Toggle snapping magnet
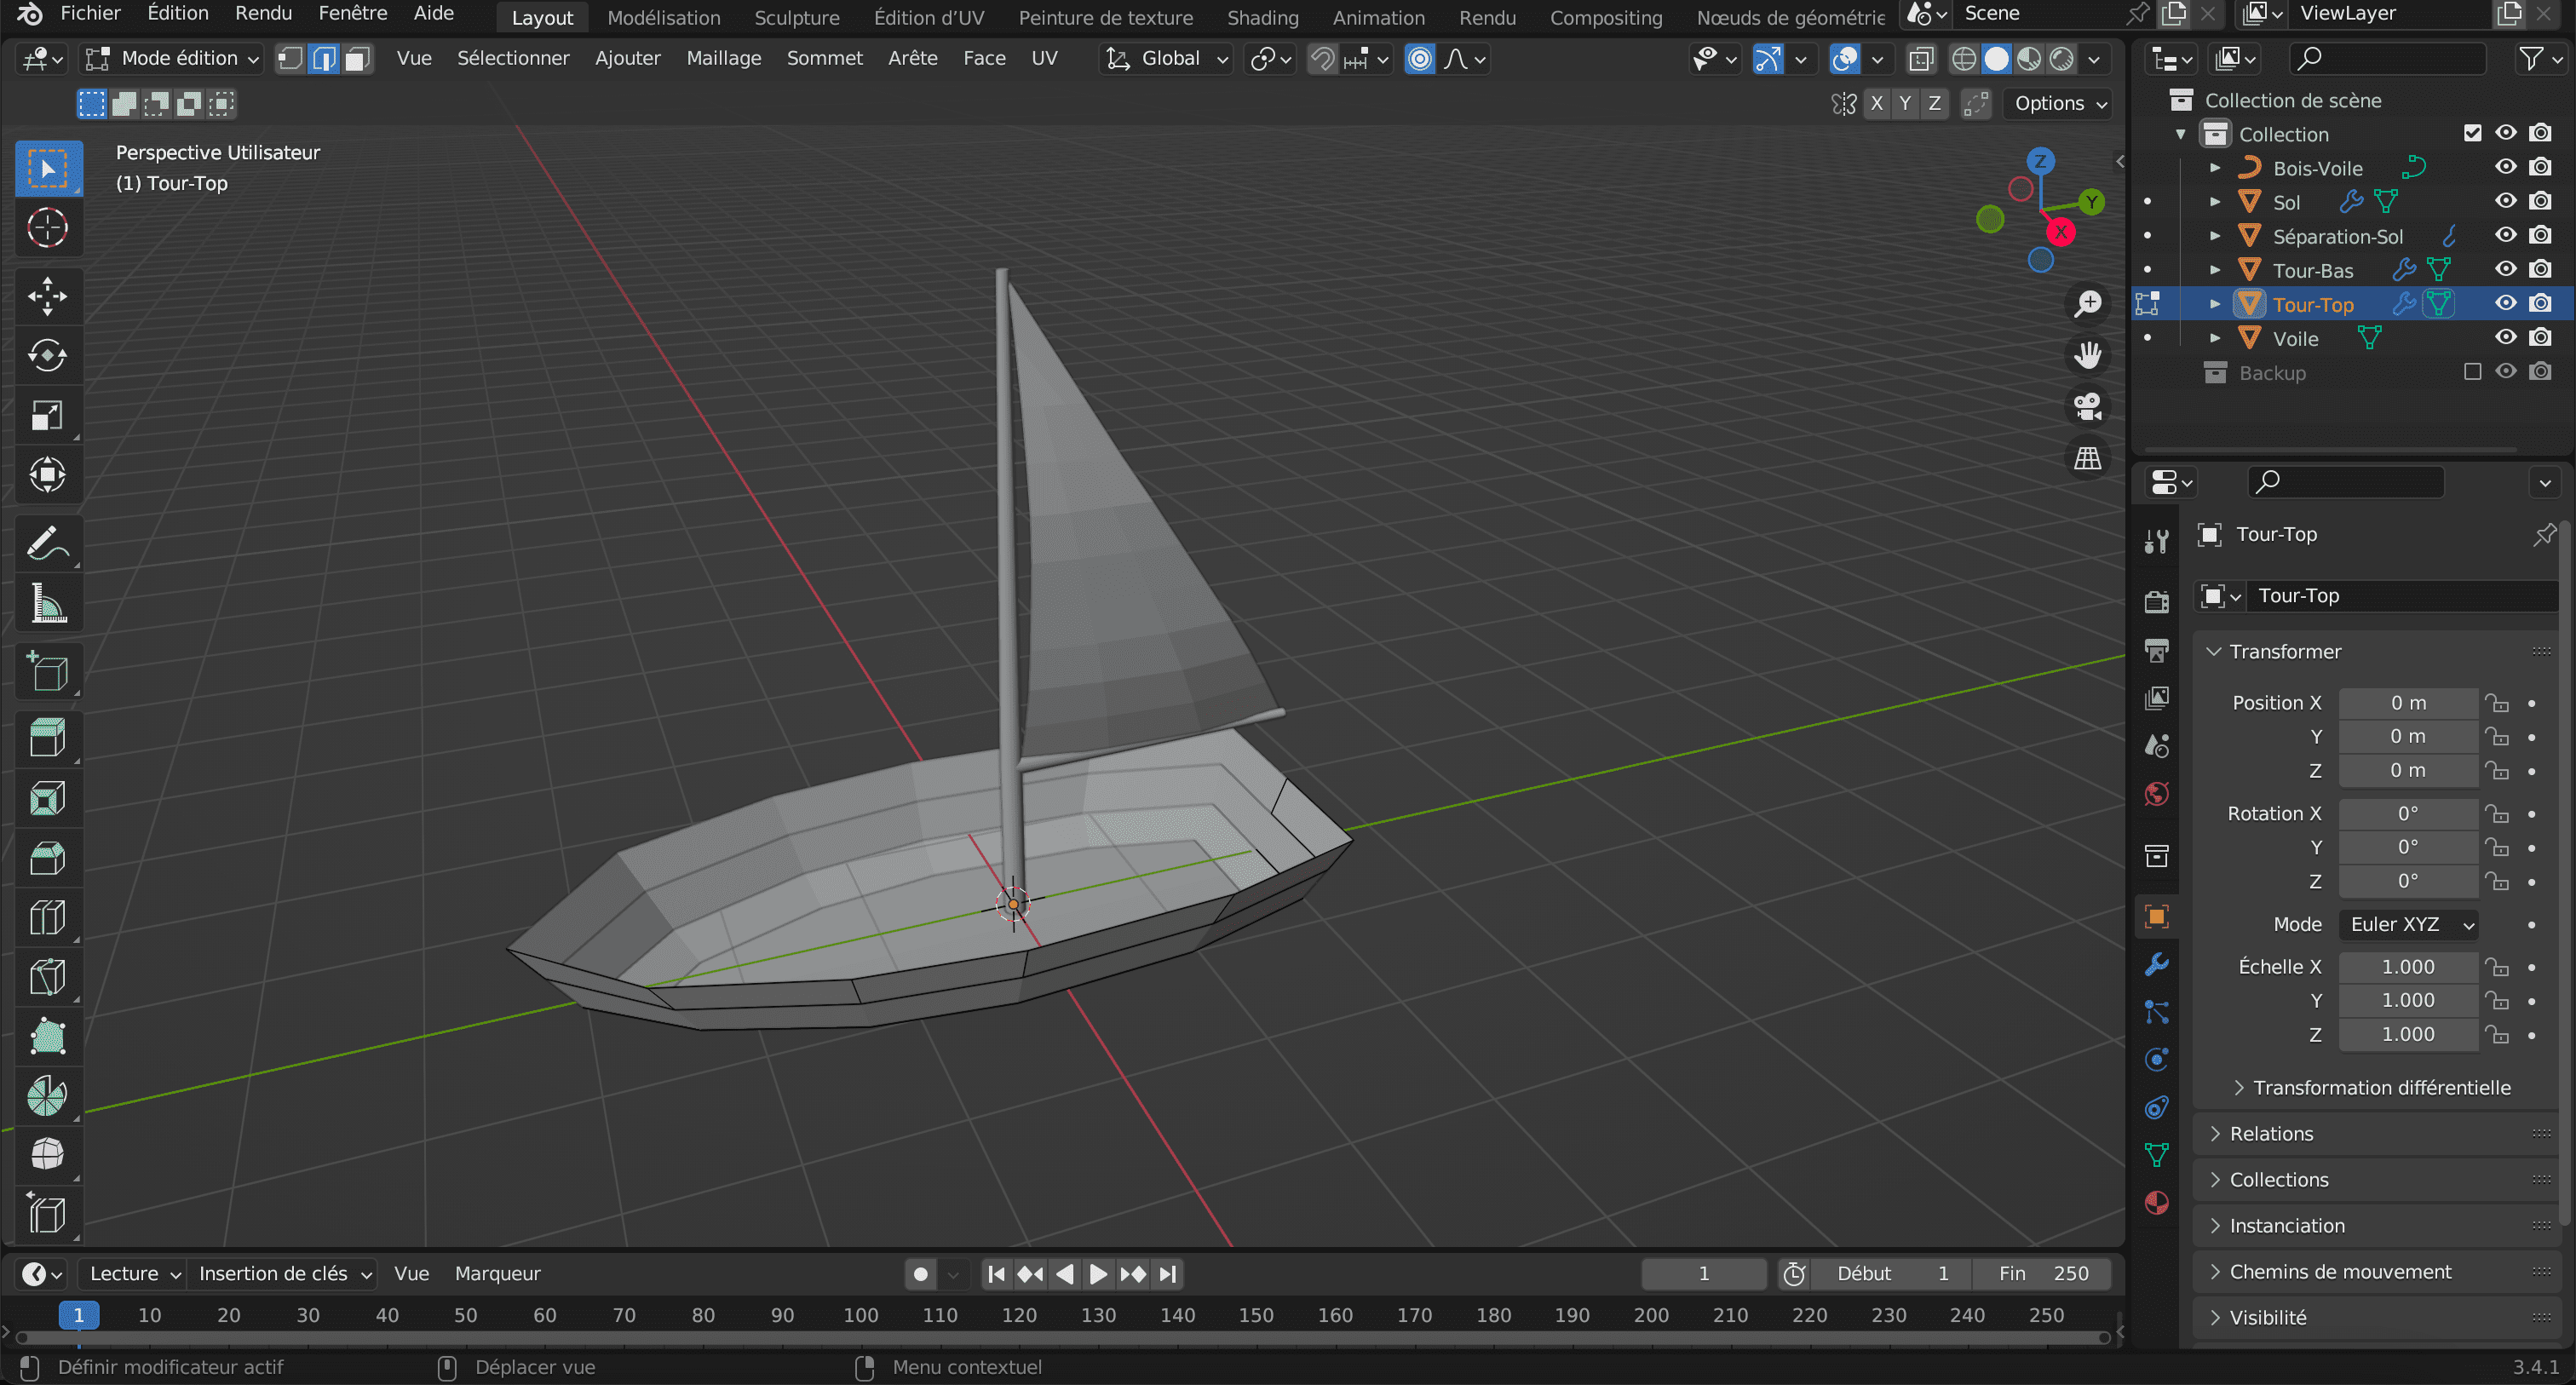This screenshot has height=1385, width=2576. click(1322, 59)
